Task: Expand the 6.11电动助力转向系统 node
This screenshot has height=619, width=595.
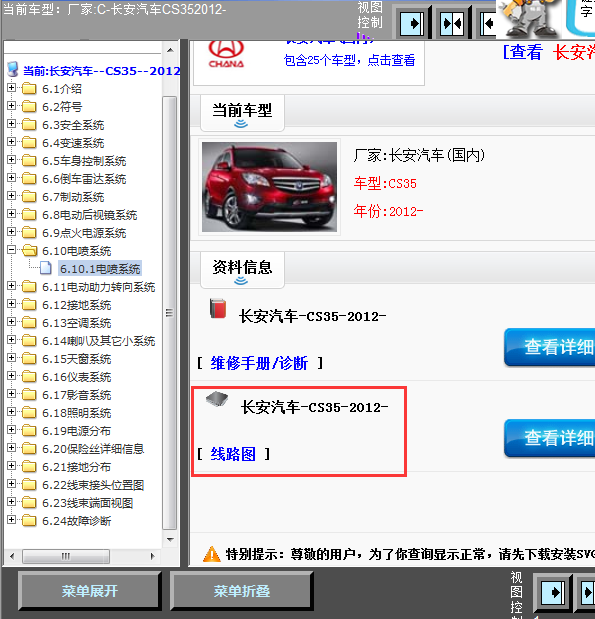Action: (x=11, y=285)
